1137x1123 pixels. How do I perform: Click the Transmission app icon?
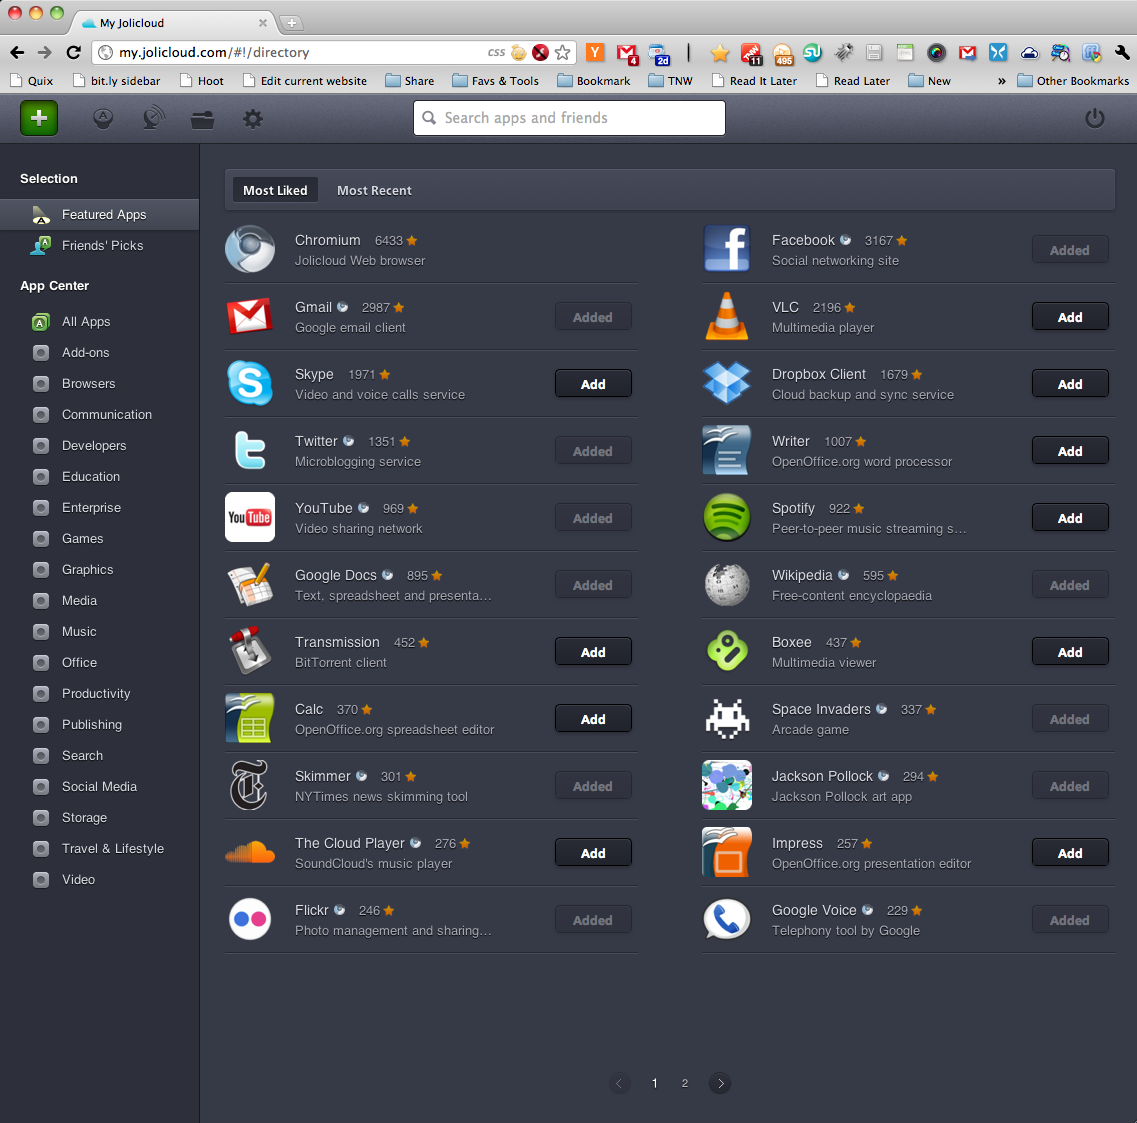pos(250,651)
